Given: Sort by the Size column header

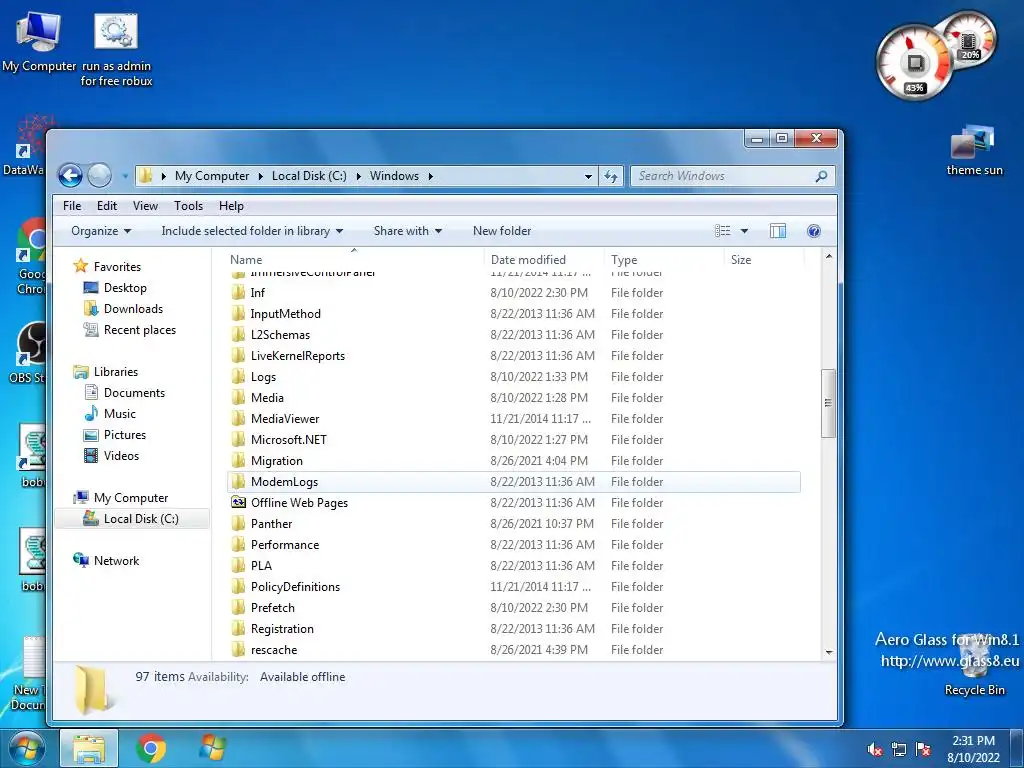Looking at the screenshot, I should coord(741,259).
